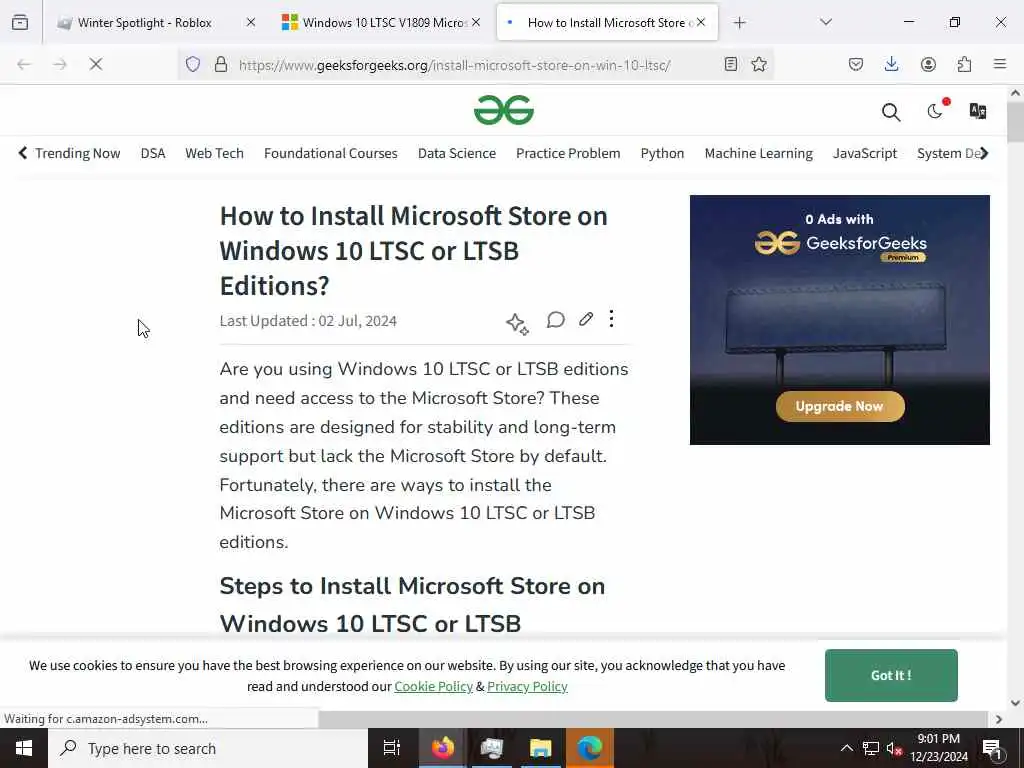Image resolution: width=1024 pixels, height=768 pixels.
Task: Open Firefox account icon
Action: (928, 64)
